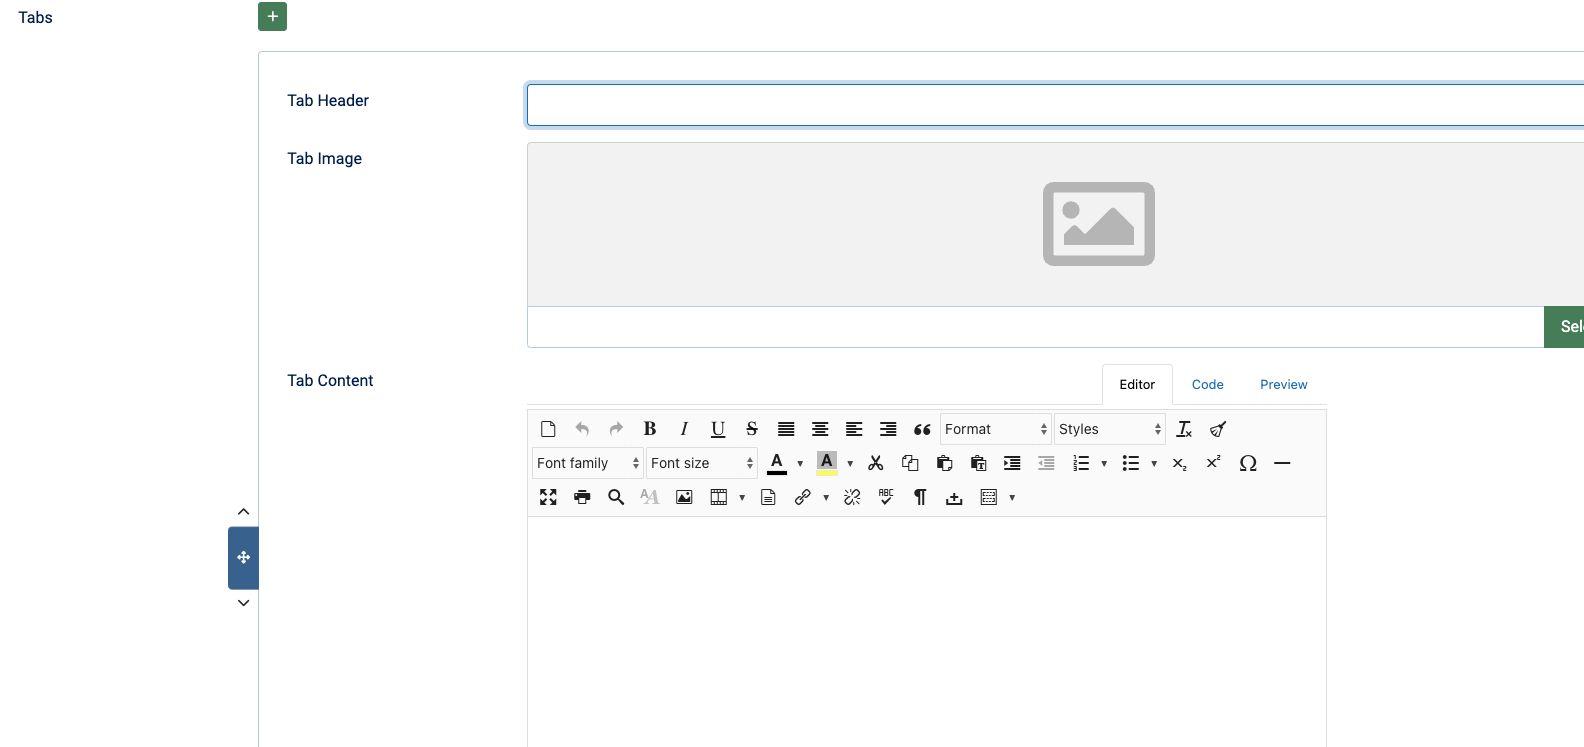Screen dimensions: 1584x747
Task: Switch to the Code tab
Action: tap(1207, 385)
